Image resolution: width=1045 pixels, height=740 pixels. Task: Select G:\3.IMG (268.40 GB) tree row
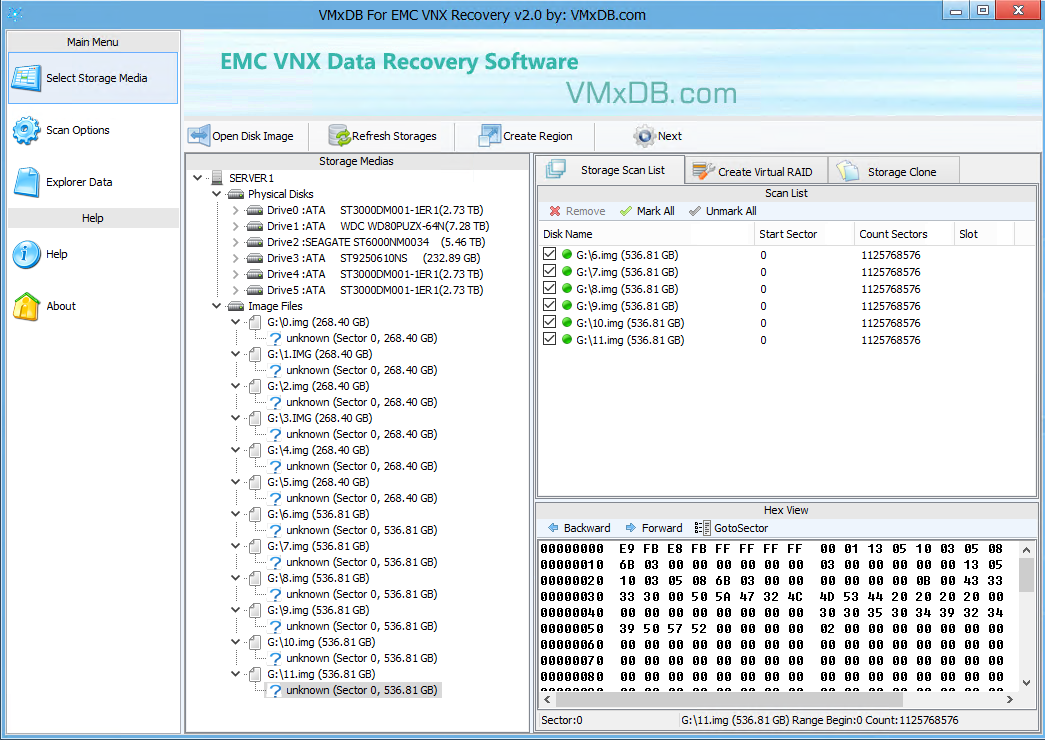click(x=320, y=418)
